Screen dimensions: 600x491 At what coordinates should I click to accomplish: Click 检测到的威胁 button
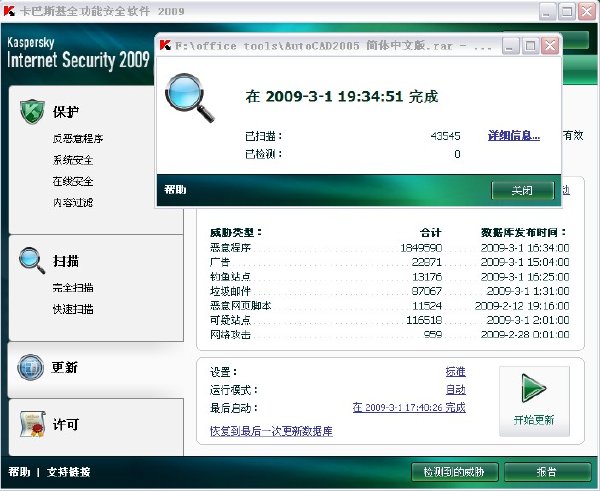[x=454, y=472]
